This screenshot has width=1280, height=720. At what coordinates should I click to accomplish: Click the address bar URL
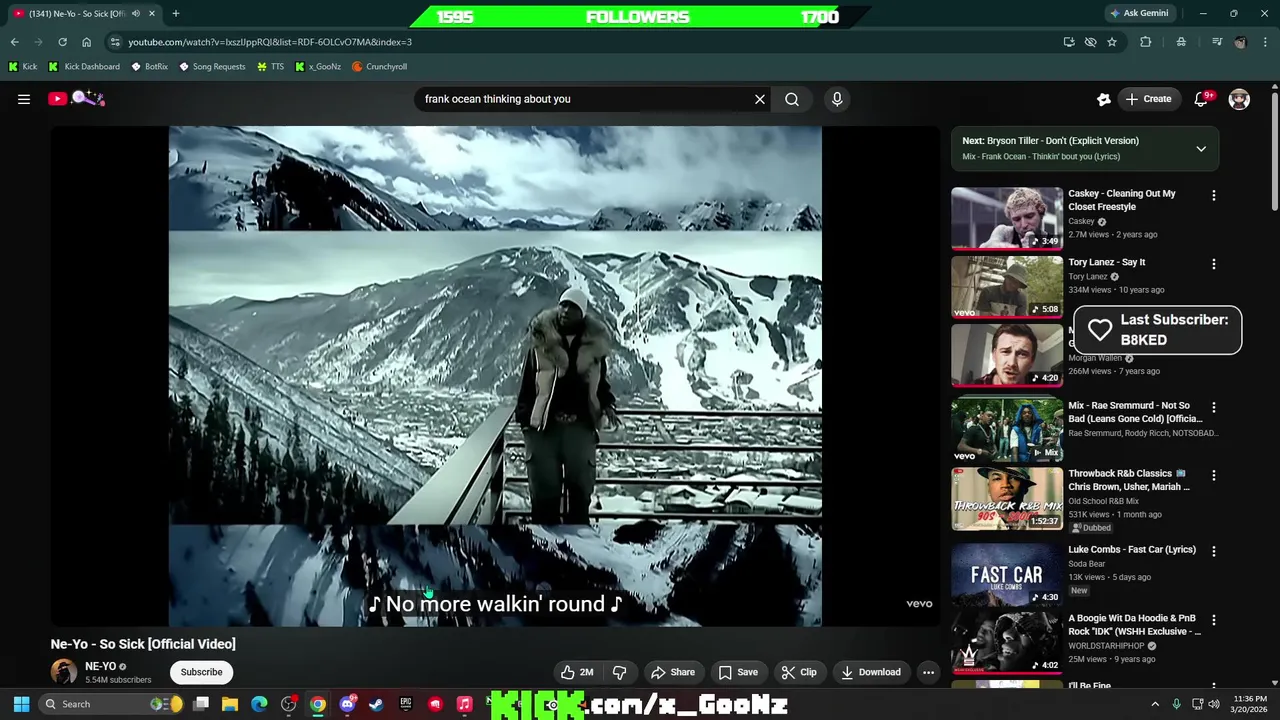(x=270, y=42)
